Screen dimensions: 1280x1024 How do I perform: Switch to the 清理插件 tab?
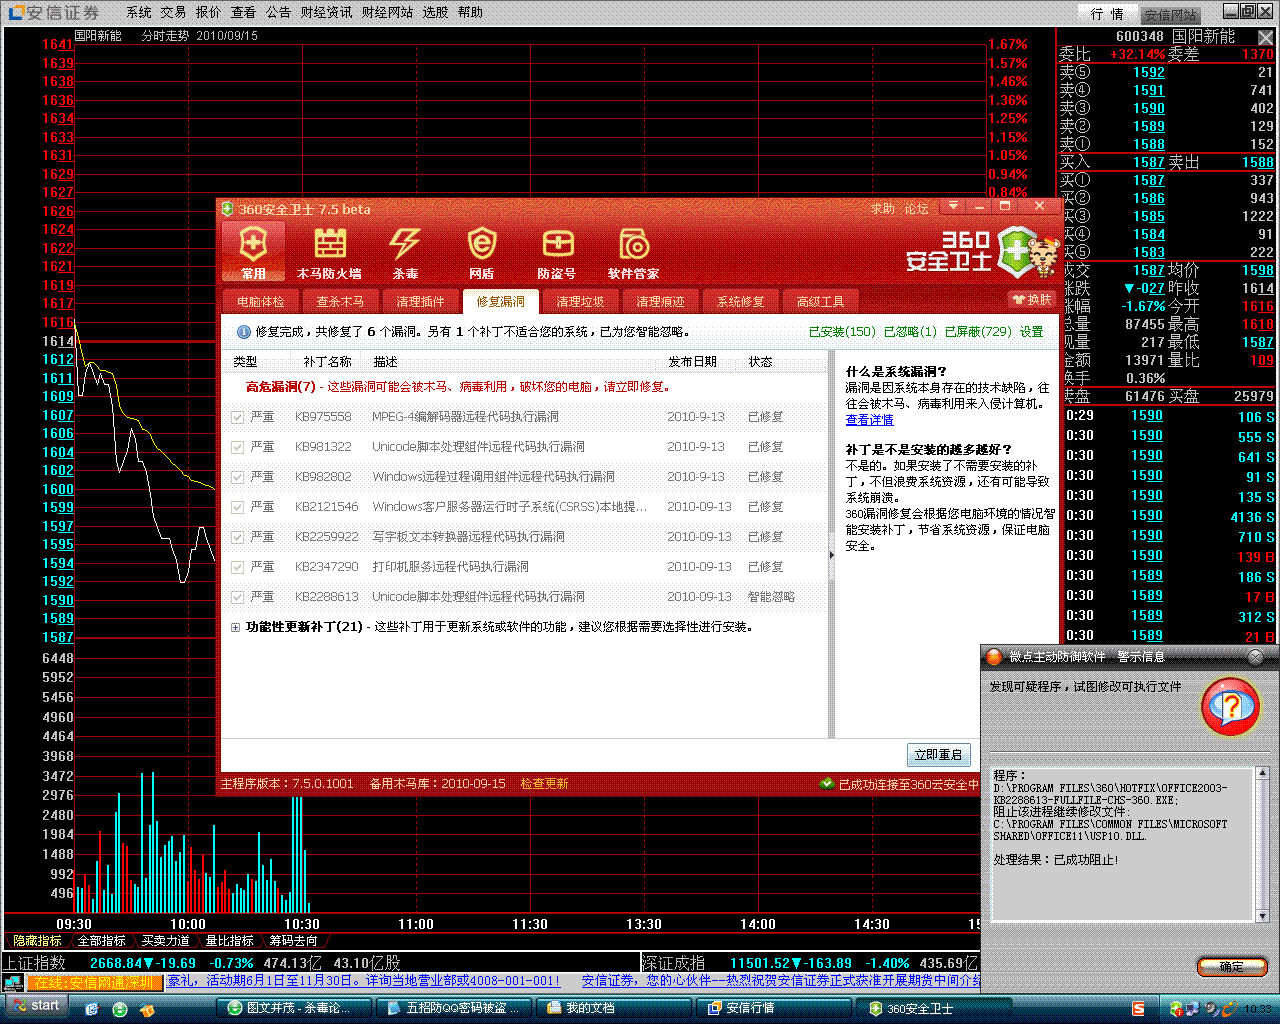coord(421,301)
